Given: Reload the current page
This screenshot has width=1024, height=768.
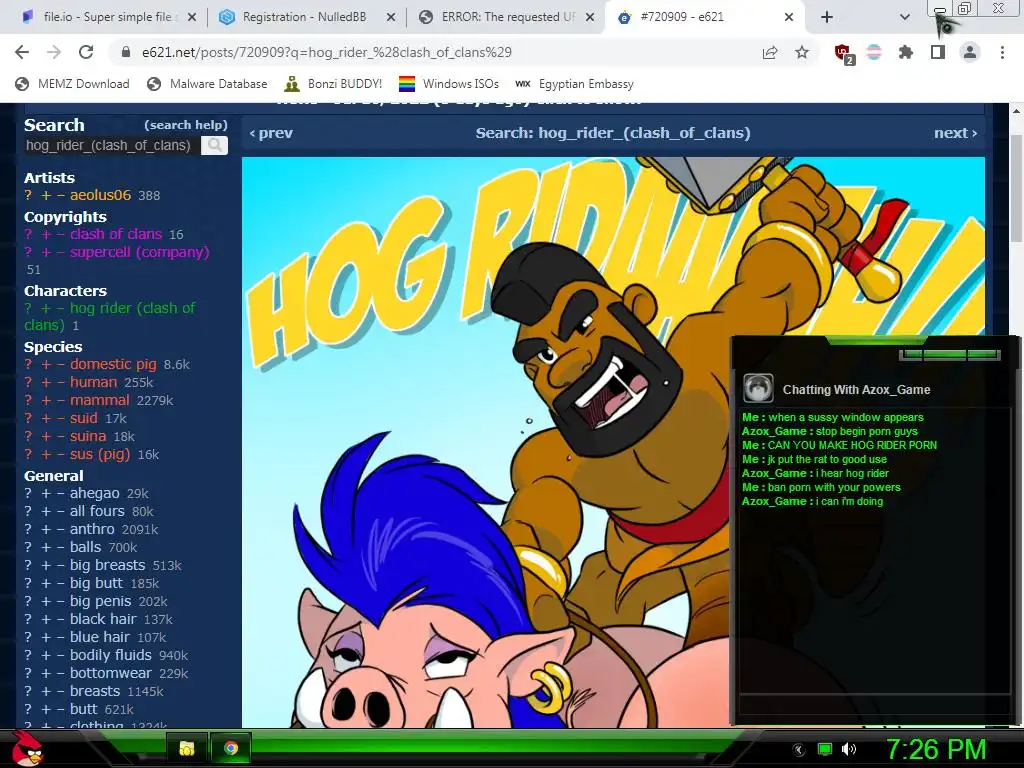Looking at the screenshot, I should pos(86,52).
